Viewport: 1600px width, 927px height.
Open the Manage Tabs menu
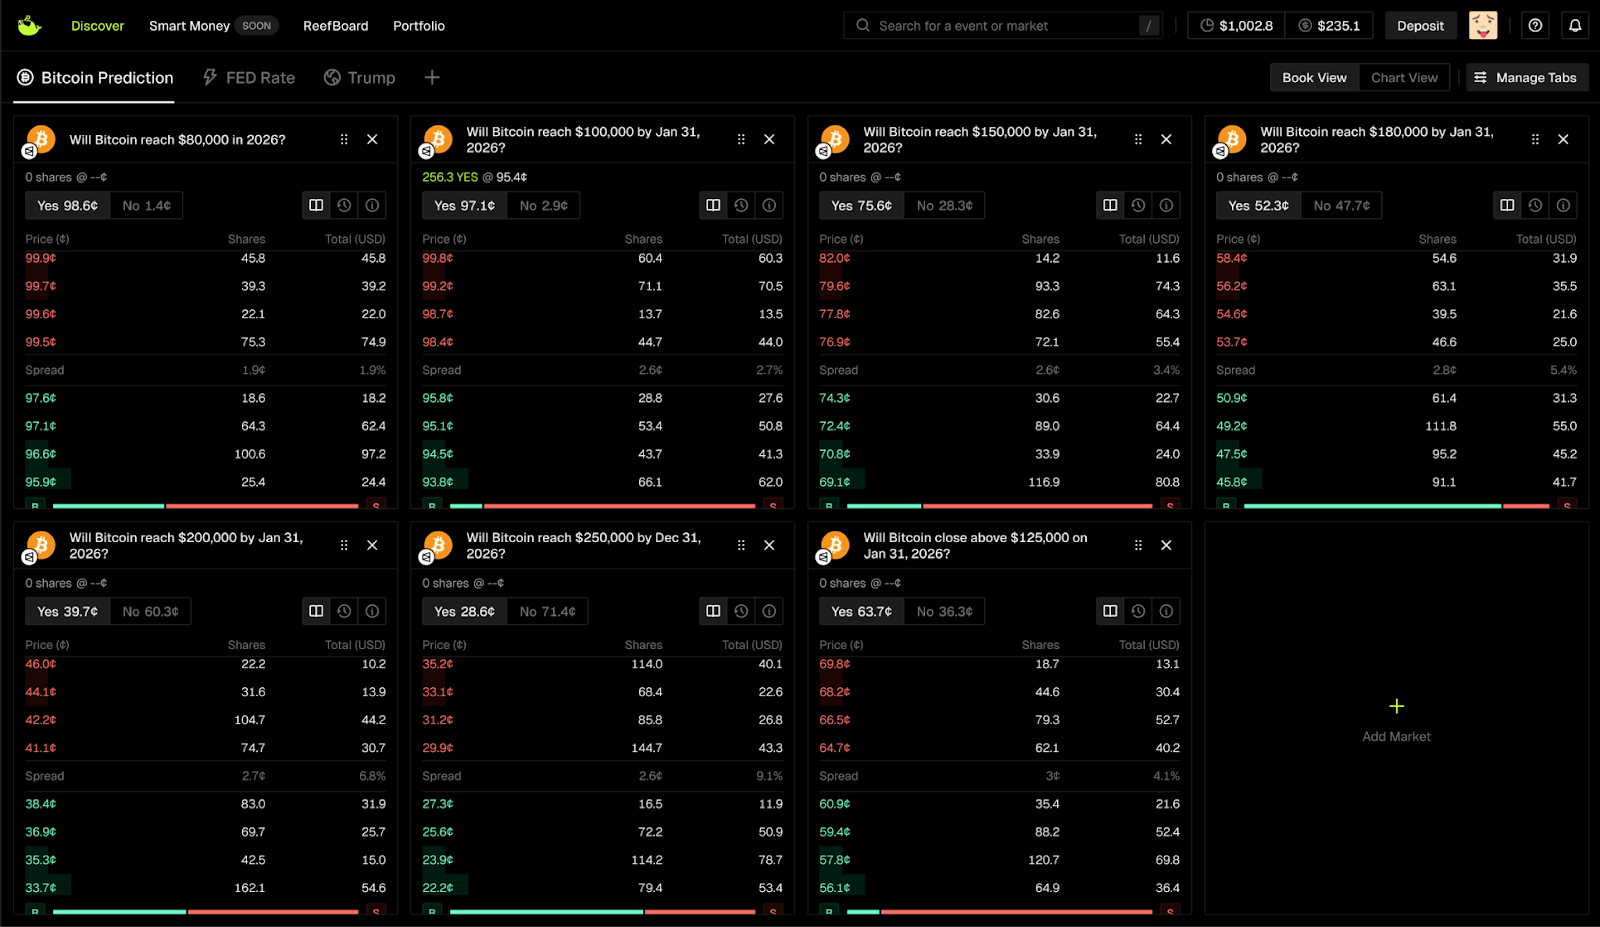1526,78
